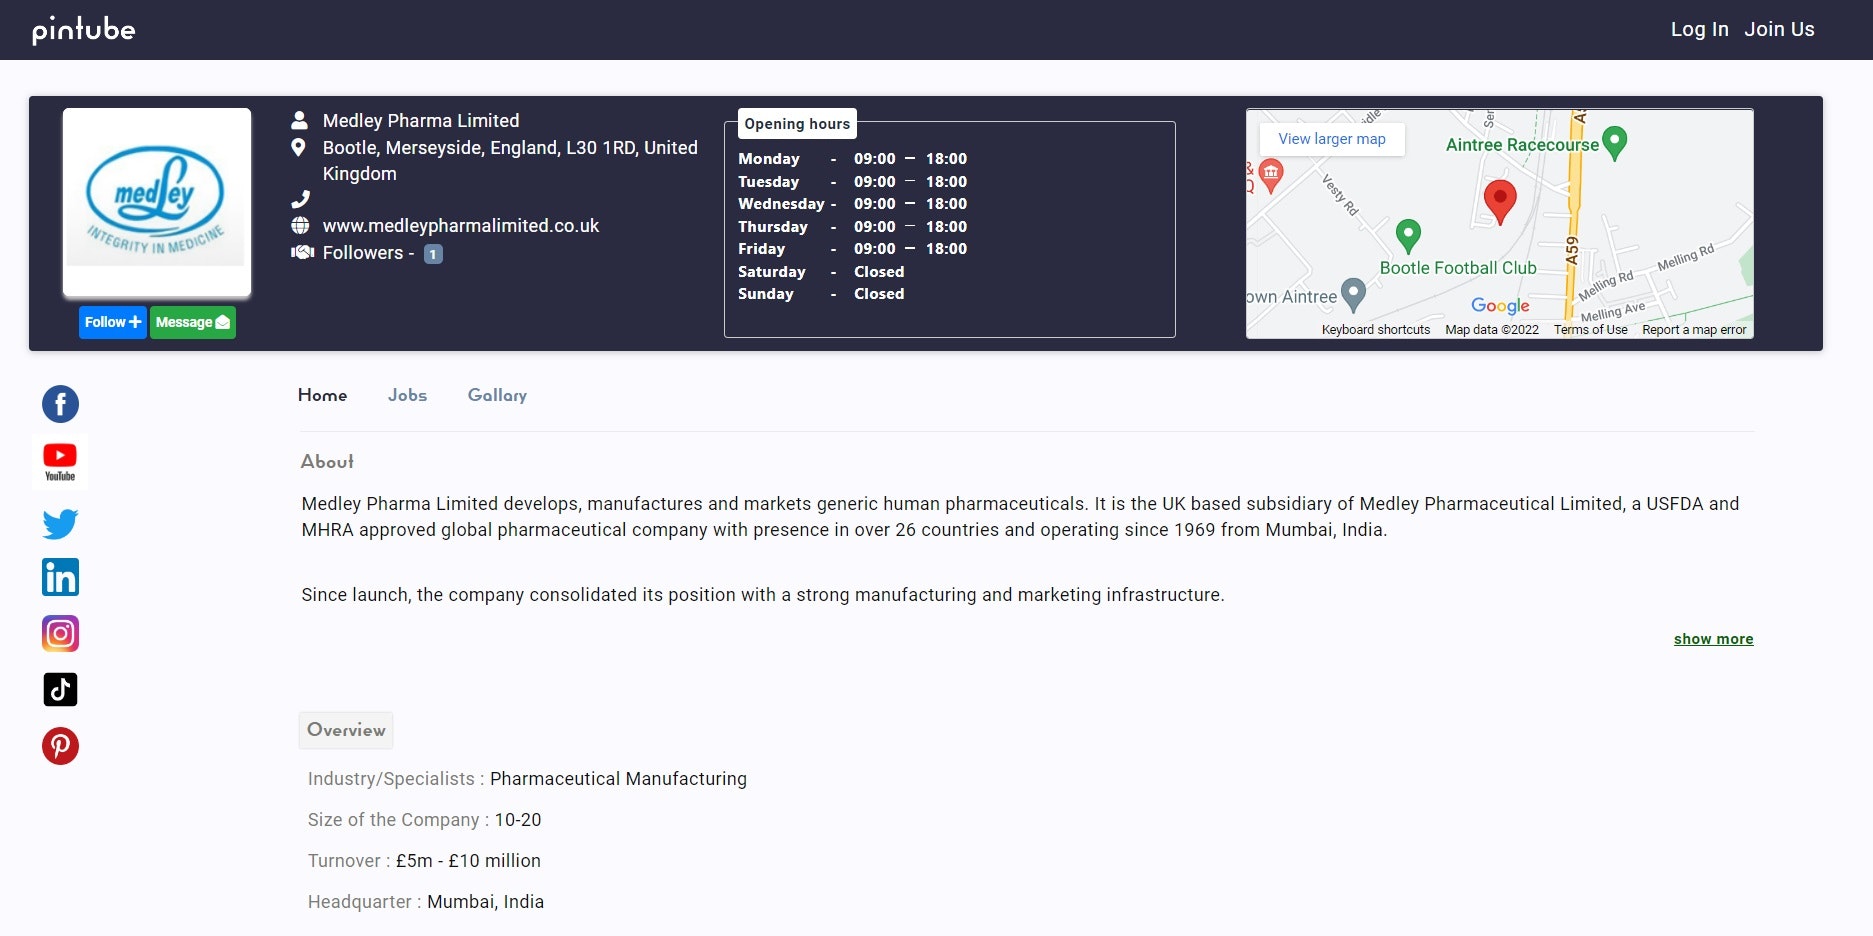
Task: Click View larger map
Action: (1332, 139)
